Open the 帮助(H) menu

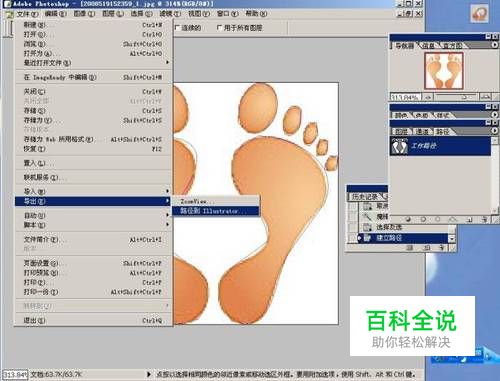(256, 14)
